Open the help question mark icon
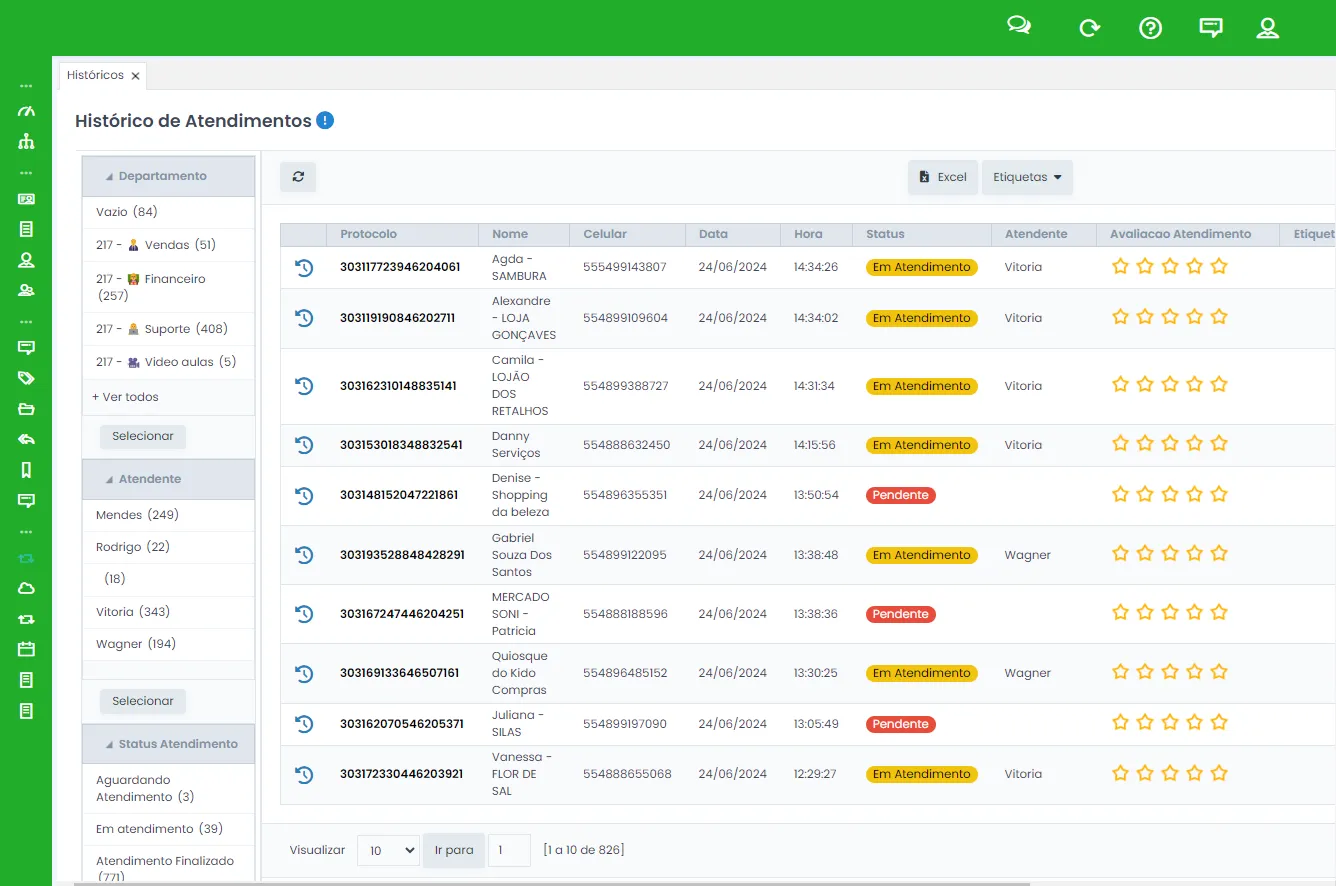The image size is (1336, 886). [1150, 28]
